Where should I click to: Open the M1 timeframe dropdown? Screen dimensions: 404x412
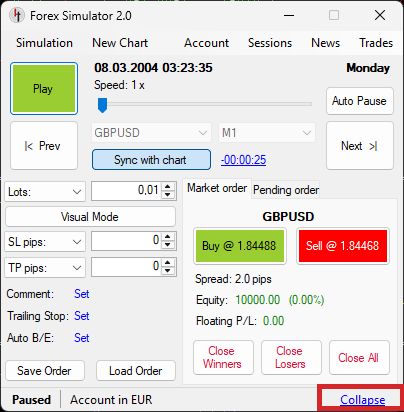(x=267, y=133)
